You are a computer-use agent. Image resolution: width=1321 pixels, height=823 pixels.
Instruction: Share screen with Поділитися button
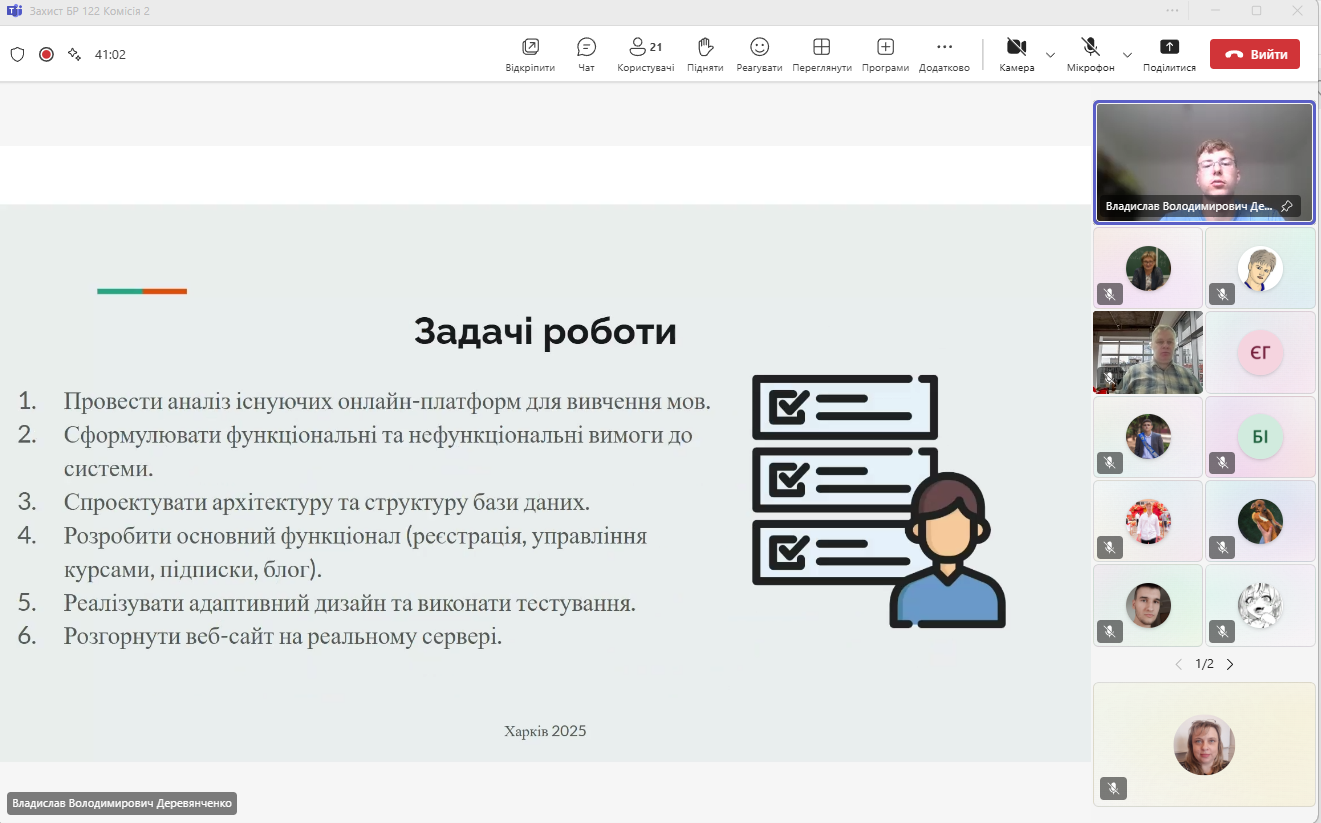pos(1169,54)
